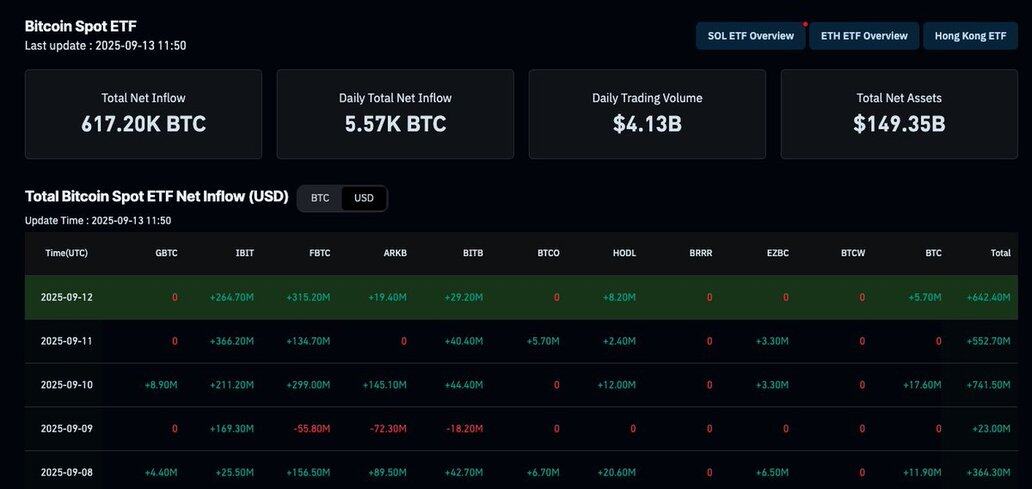Viewport: 1032px width, 489px height.
Task: Select the 2025-09-11 date row
Action: click(521, 341)
